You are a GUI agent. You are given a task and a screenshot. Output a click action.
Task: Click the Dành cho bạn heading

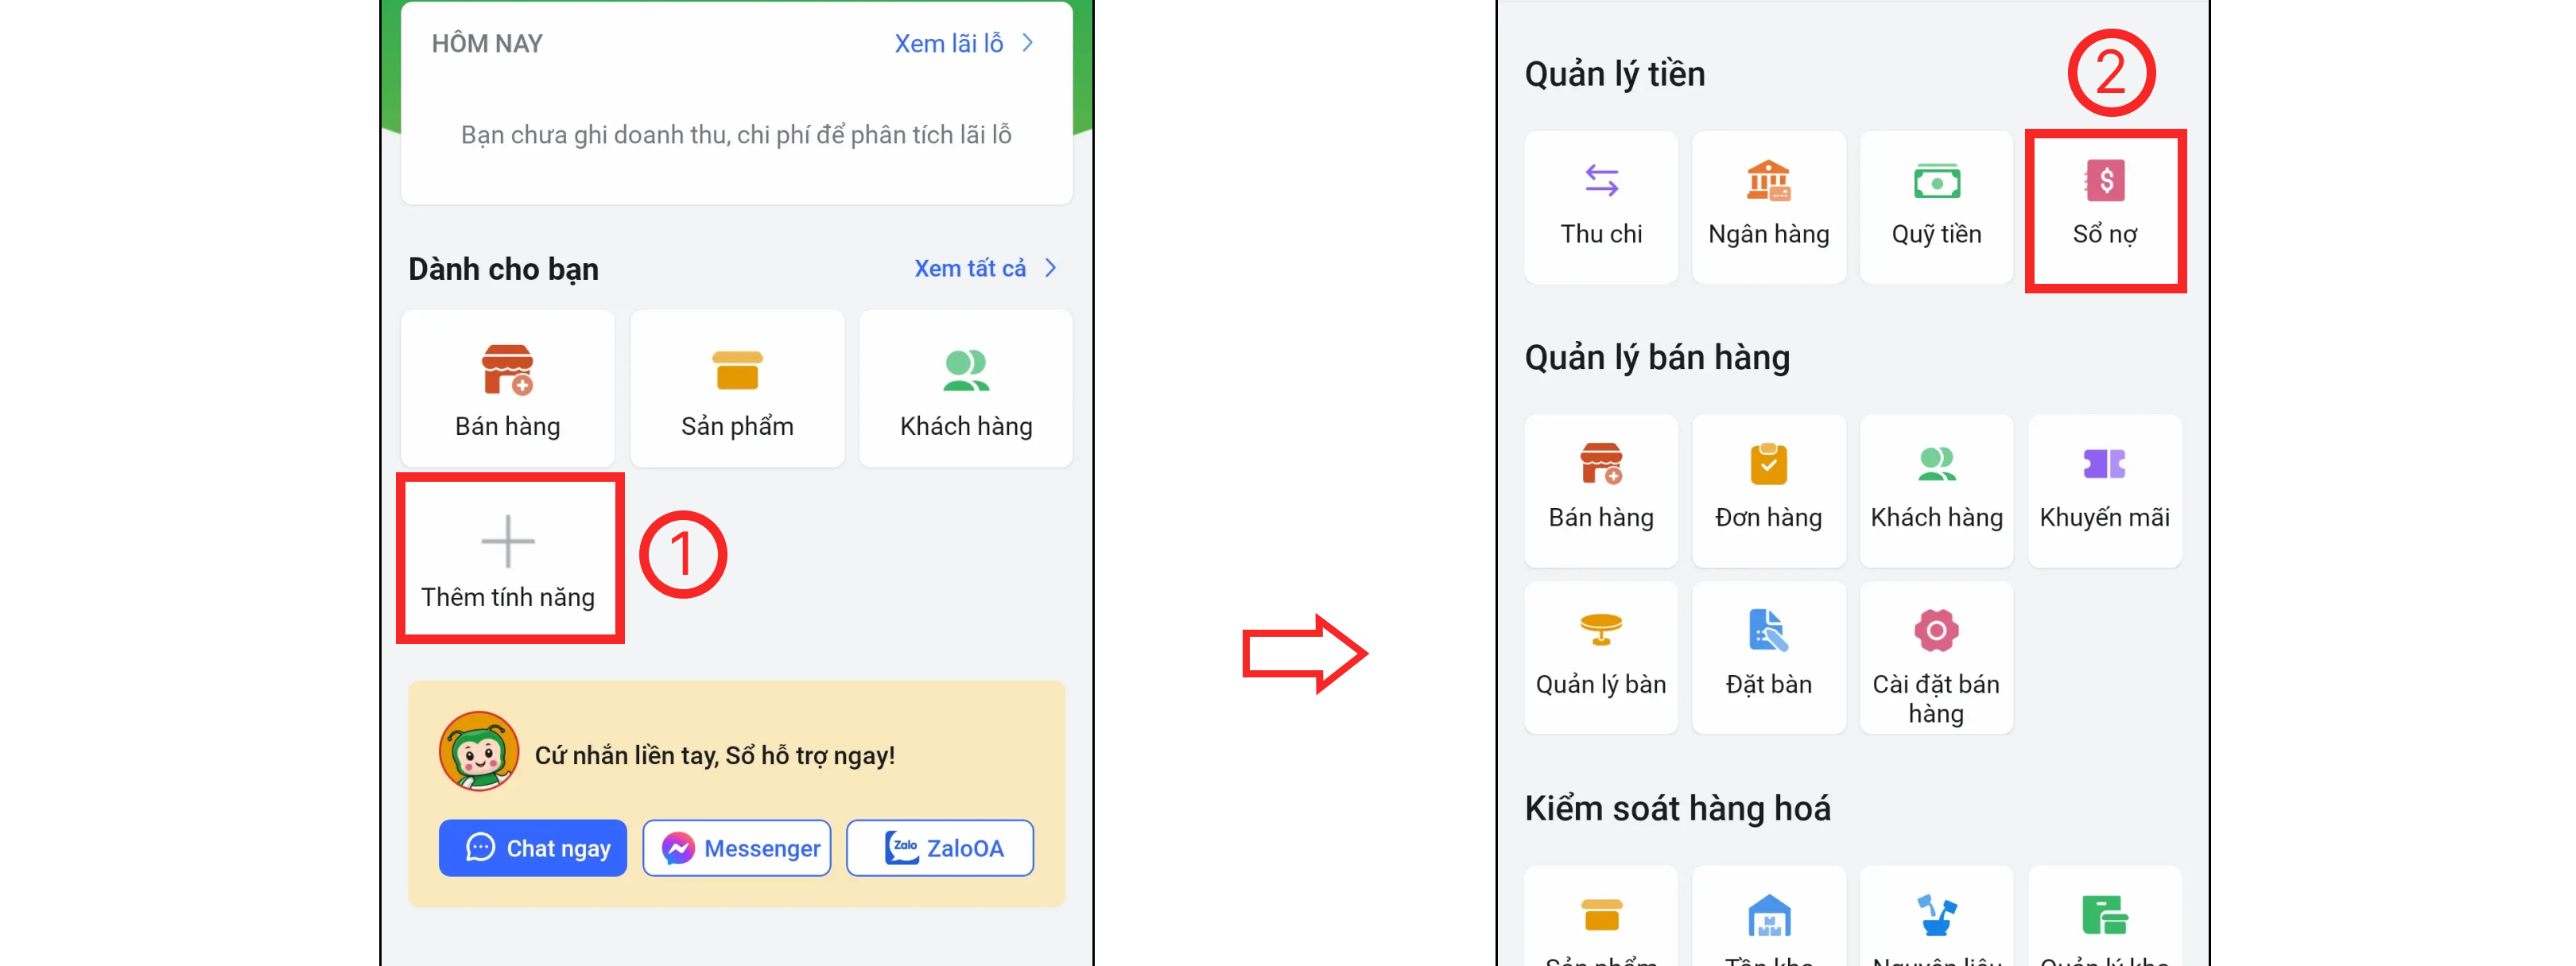click(x=503, y=269)
